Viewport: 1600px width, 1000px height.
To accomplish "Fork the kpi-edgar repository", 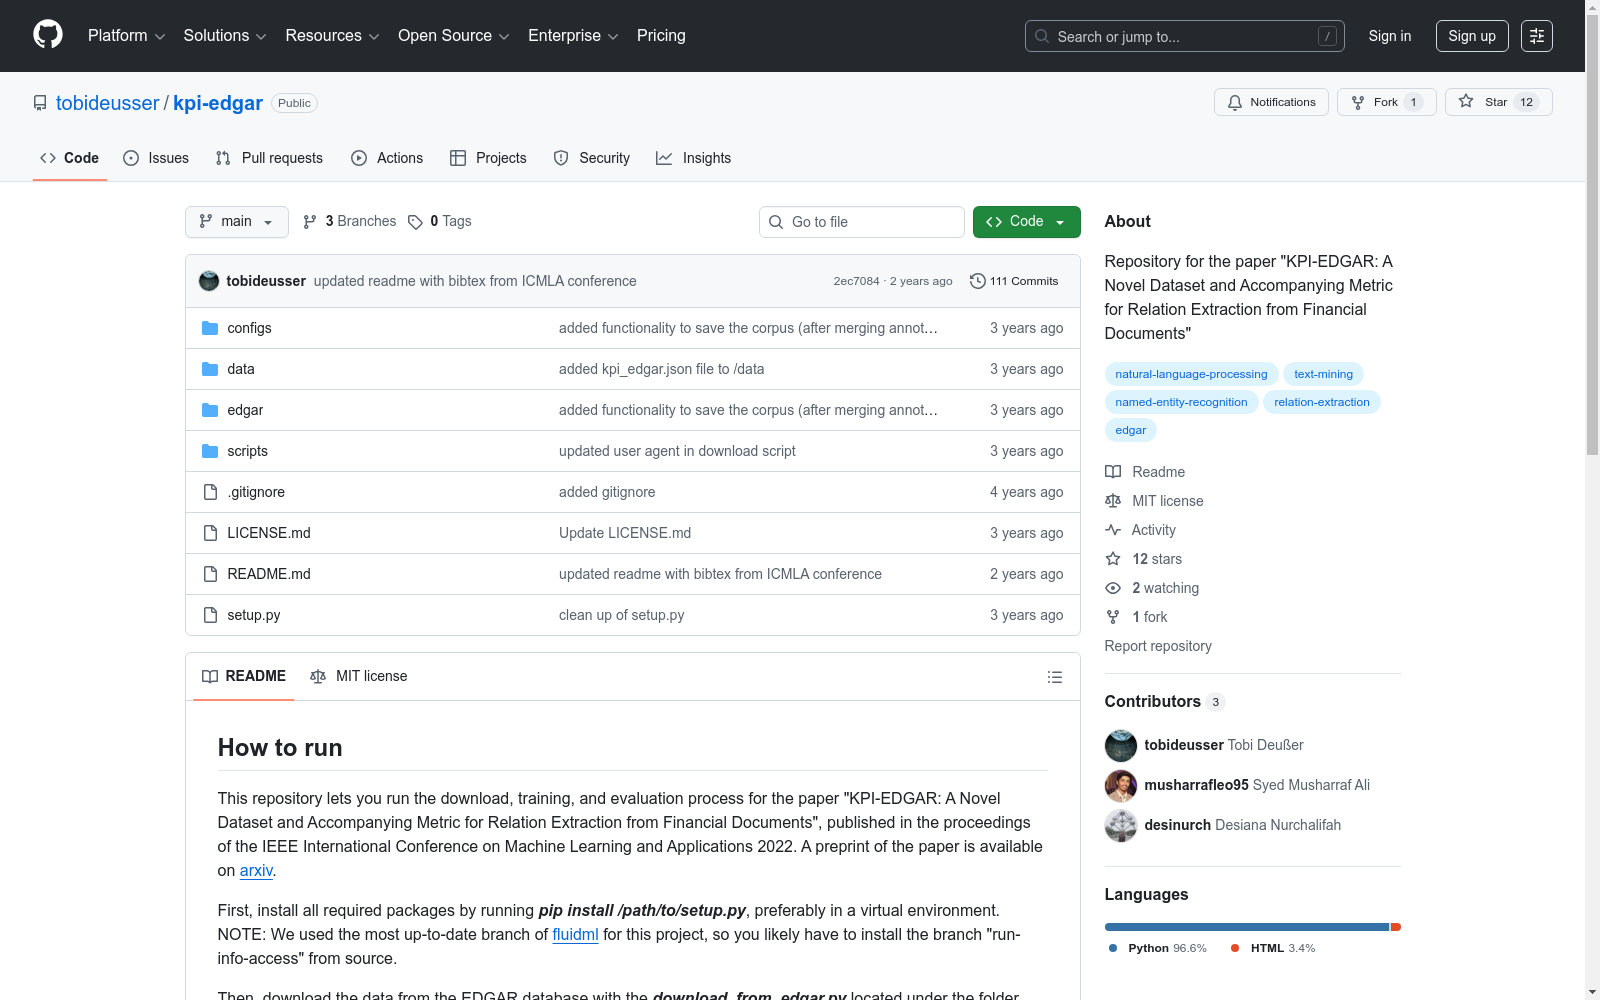I will [x=1386, y=102].
